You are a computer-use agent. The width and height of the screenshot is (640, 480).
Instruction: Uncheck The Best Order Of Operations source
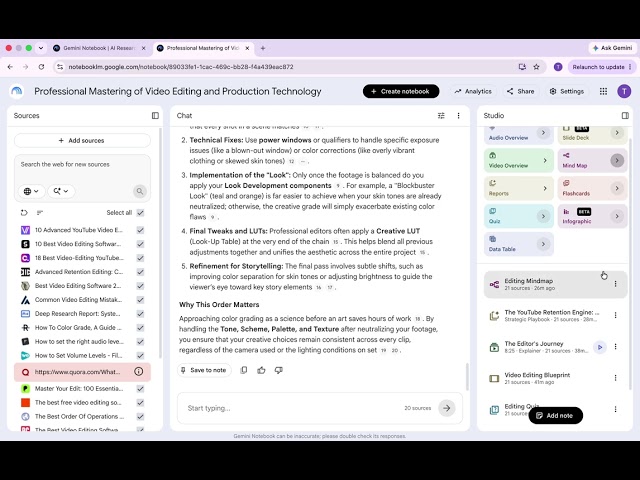click(x=140, y=417)
